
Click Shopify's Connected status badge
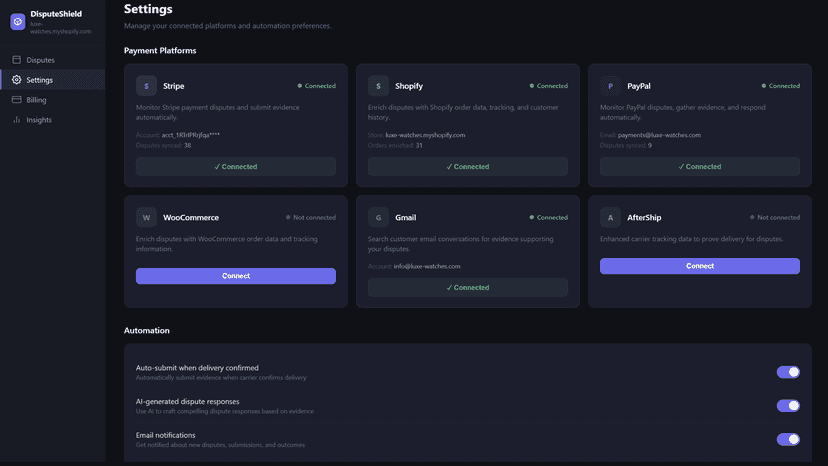[x=549, y=86]
